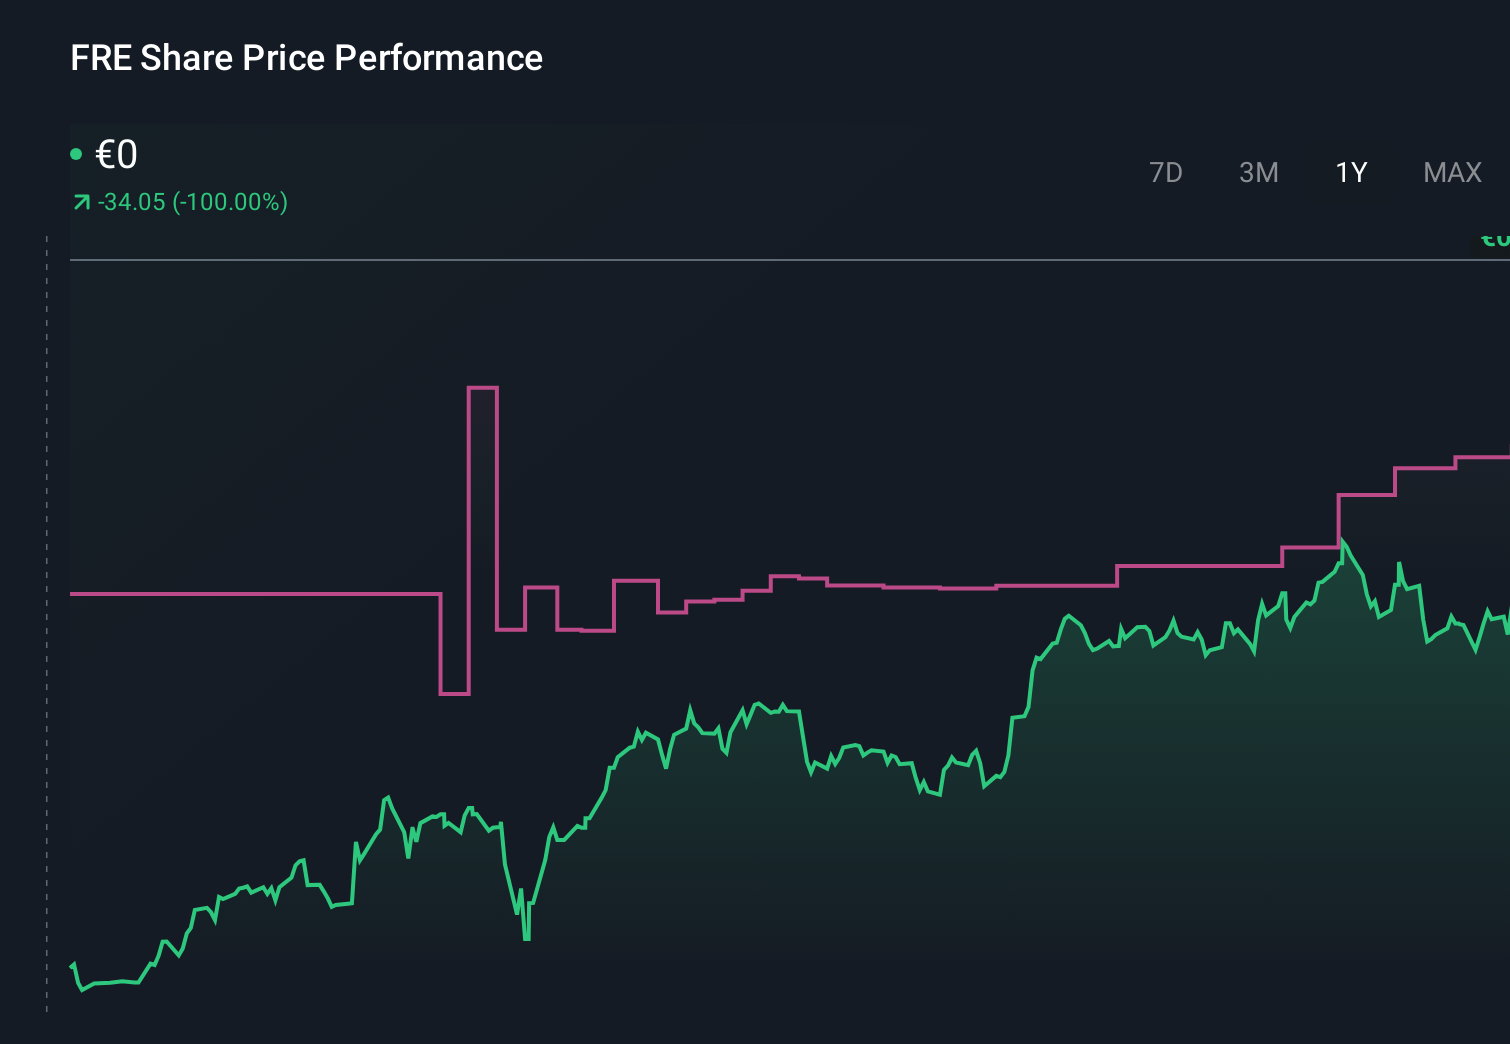Click the euro currency symbol in the price display

[x=106, y=155]
